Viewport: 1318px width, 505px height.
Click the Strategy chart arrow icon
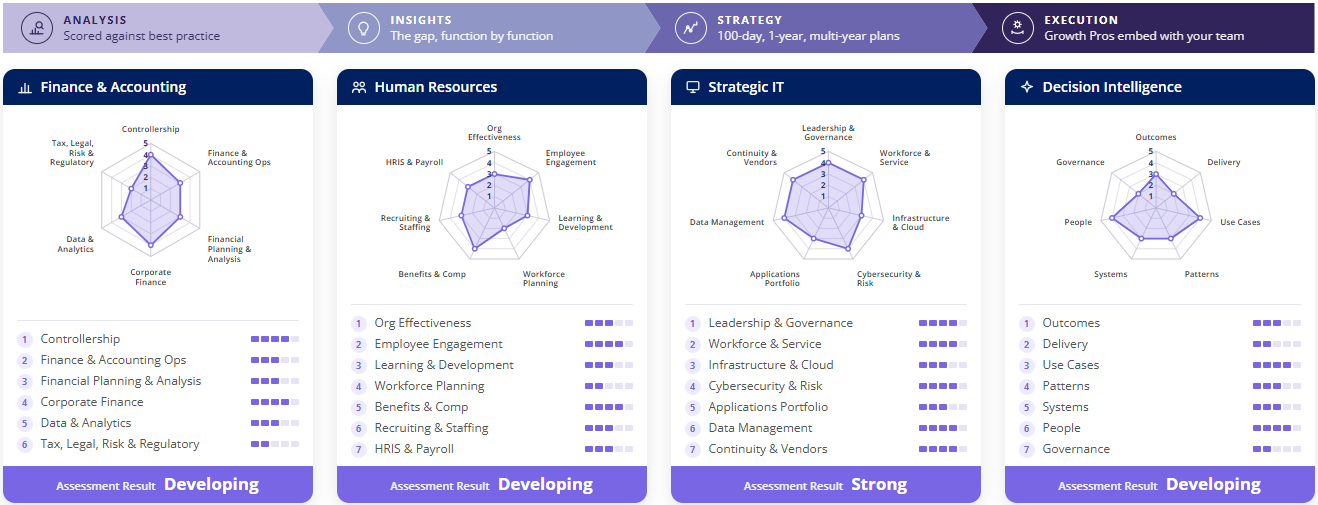coord(691,28)
